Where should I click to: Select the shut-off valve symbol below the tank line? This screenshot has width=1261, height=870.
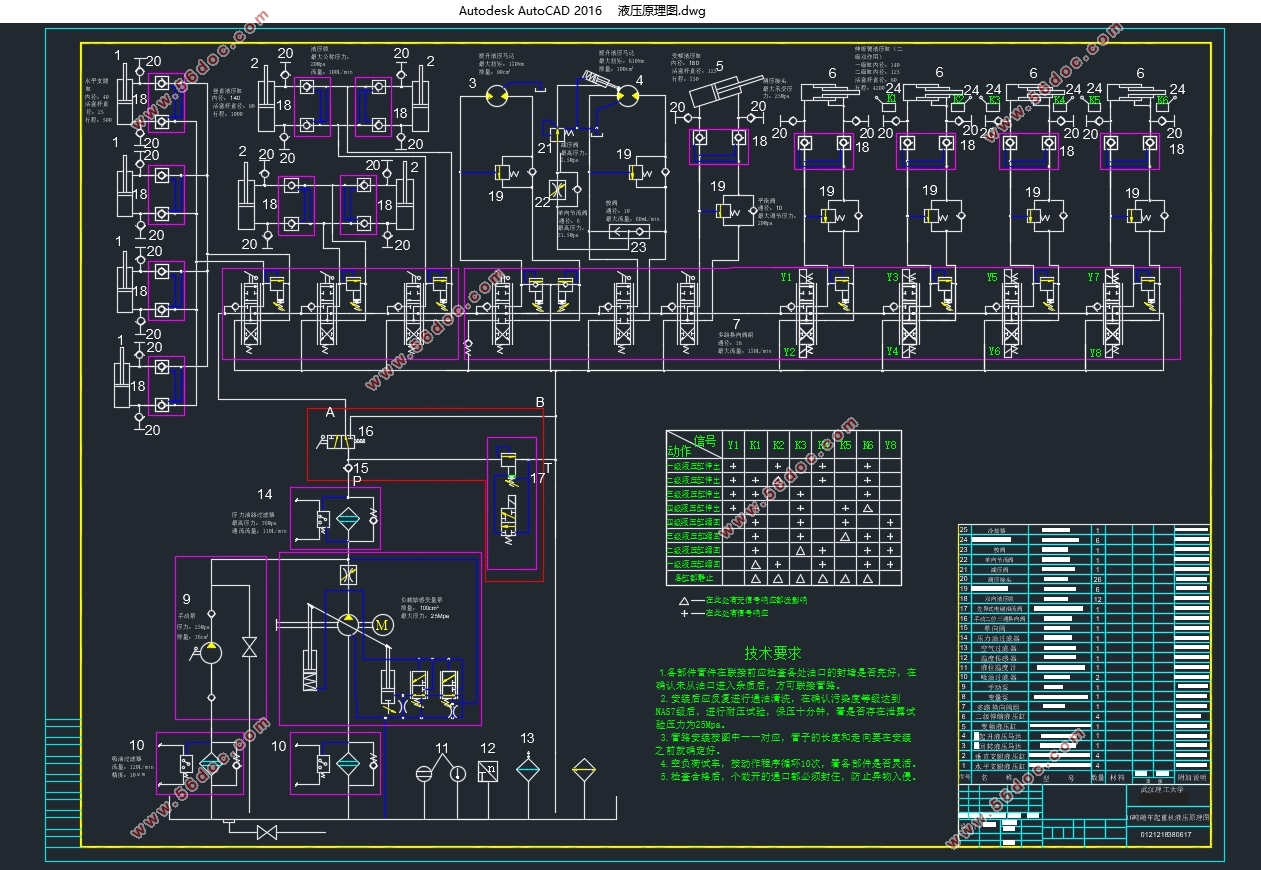266,832
